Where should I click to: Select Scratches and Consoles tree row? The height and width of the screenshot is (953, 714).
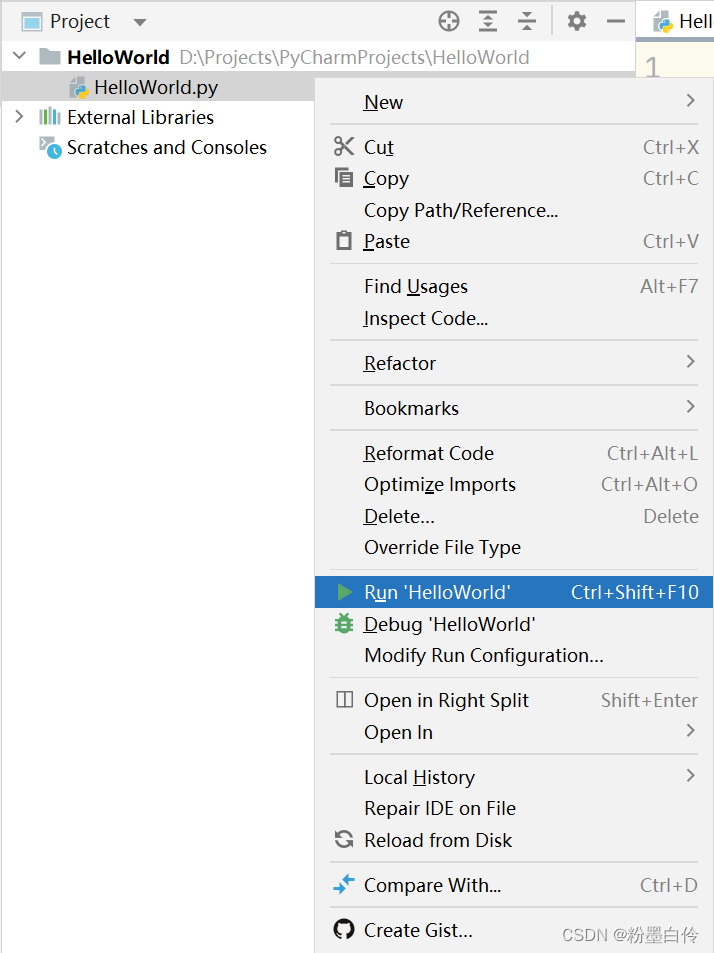[158, 147]
